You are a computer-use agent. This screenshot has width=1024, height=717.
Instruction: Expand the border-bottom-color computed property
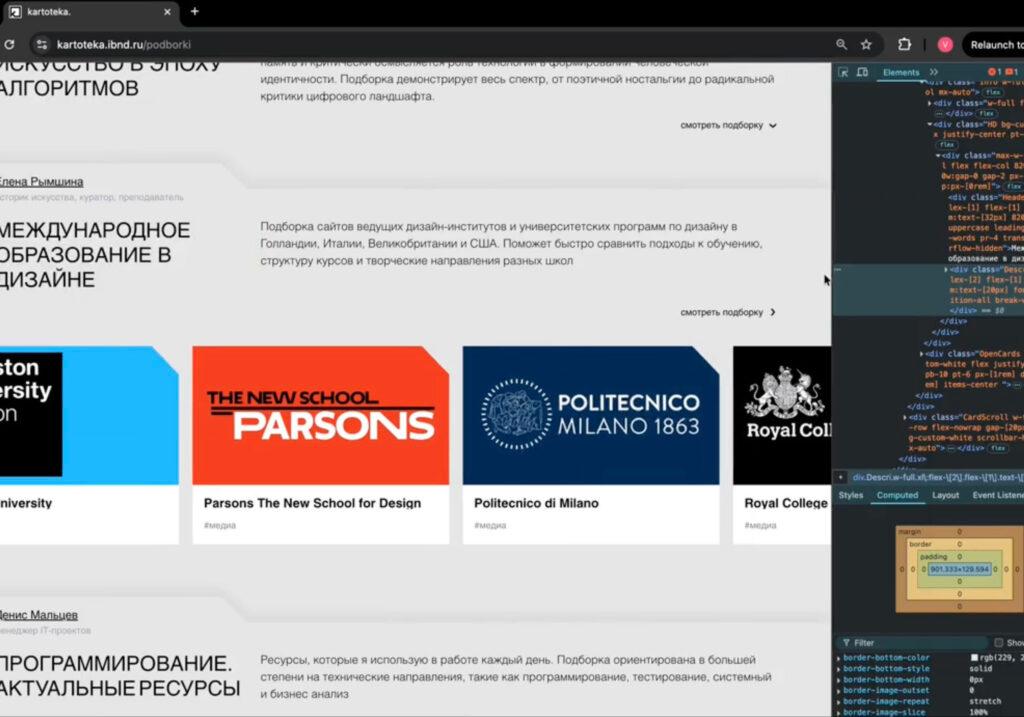[x=839, y=658]
